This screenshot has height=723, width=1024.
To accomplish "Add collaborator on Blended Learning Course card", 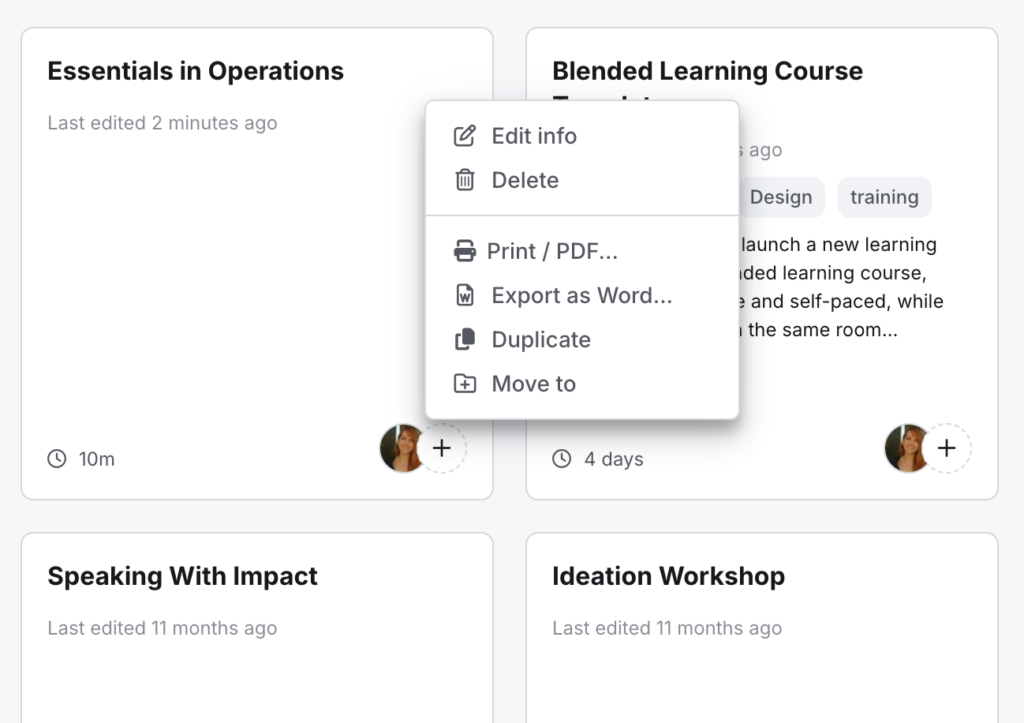I will 947,448.
